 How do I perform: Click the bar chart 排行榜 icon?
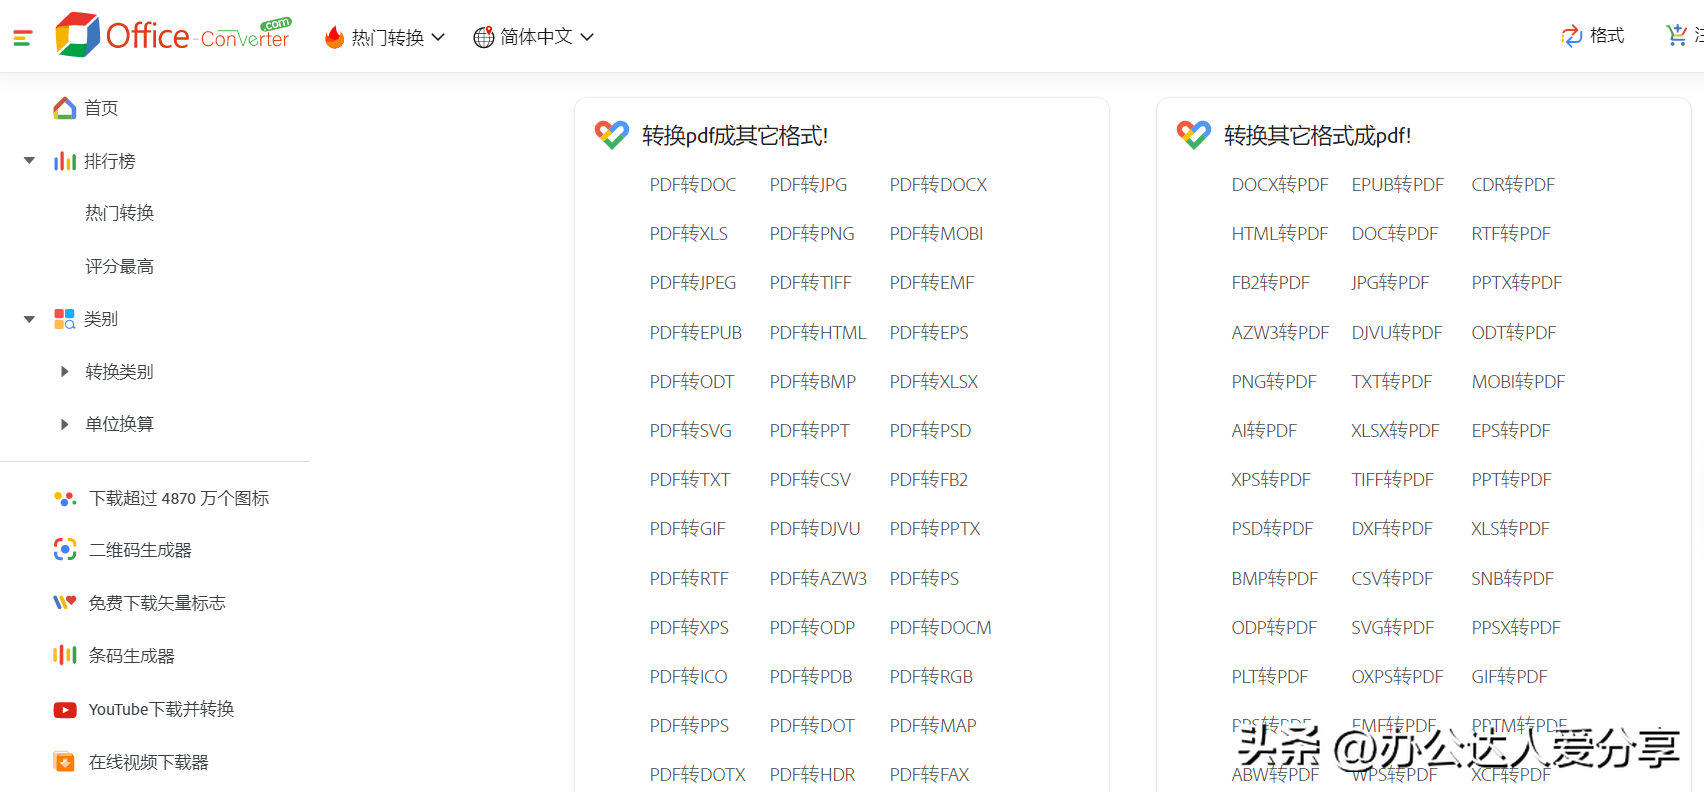point(65,161)
